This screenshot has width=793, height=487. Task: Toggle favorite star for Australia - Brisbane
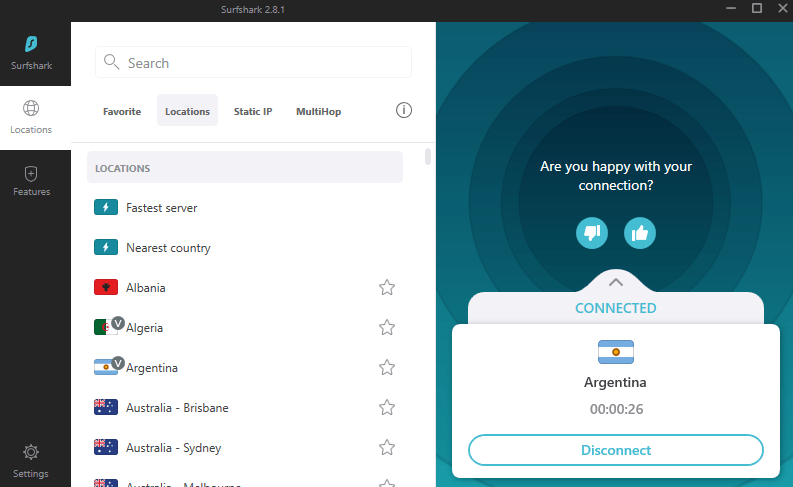pos(387,407)
